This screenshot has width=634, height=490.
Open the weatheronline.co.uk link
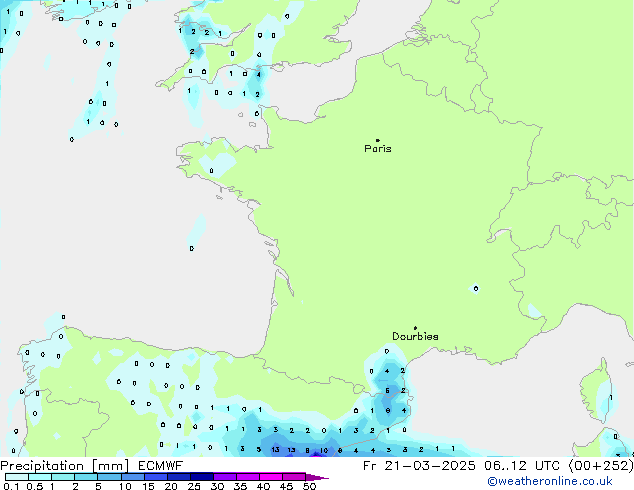point(549,481)
